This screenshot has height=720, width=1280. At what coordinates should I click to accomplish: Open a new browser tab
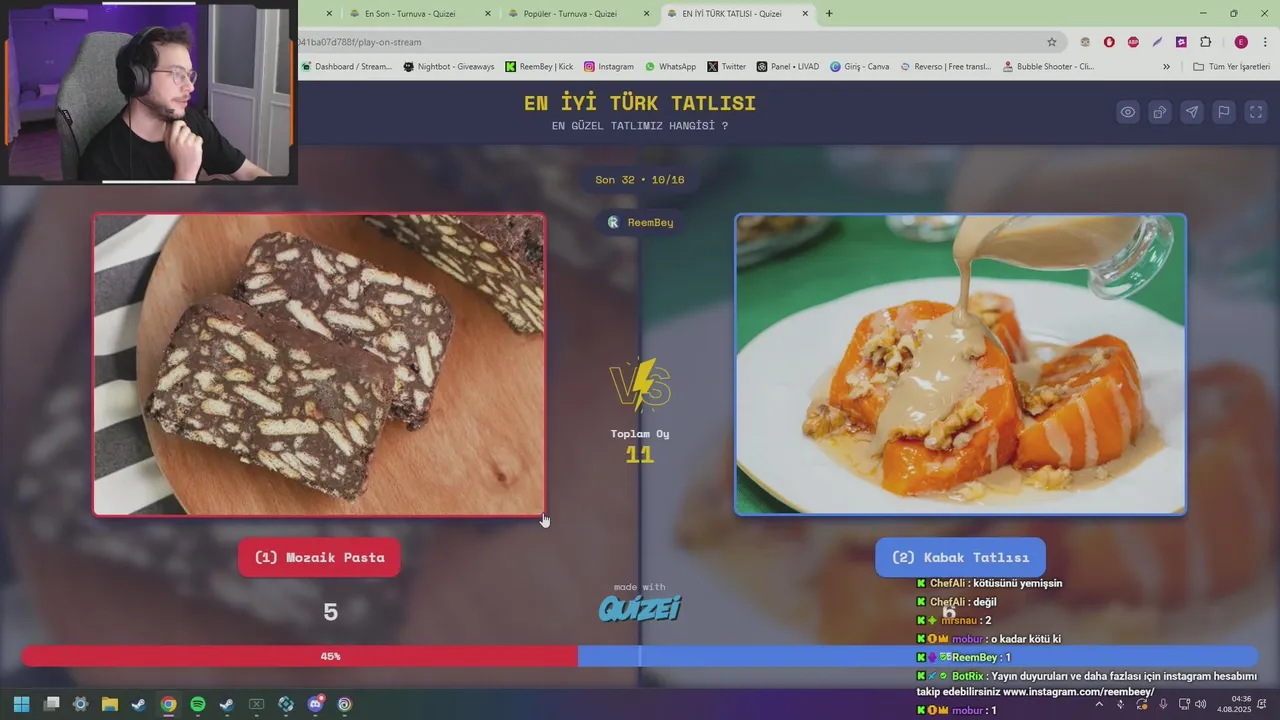click(x=829, y=14)
